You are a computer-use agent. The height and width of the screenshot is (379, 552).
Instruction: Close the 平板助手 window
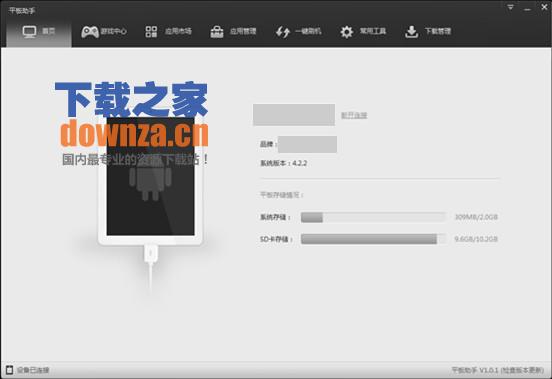pos(544,7)
